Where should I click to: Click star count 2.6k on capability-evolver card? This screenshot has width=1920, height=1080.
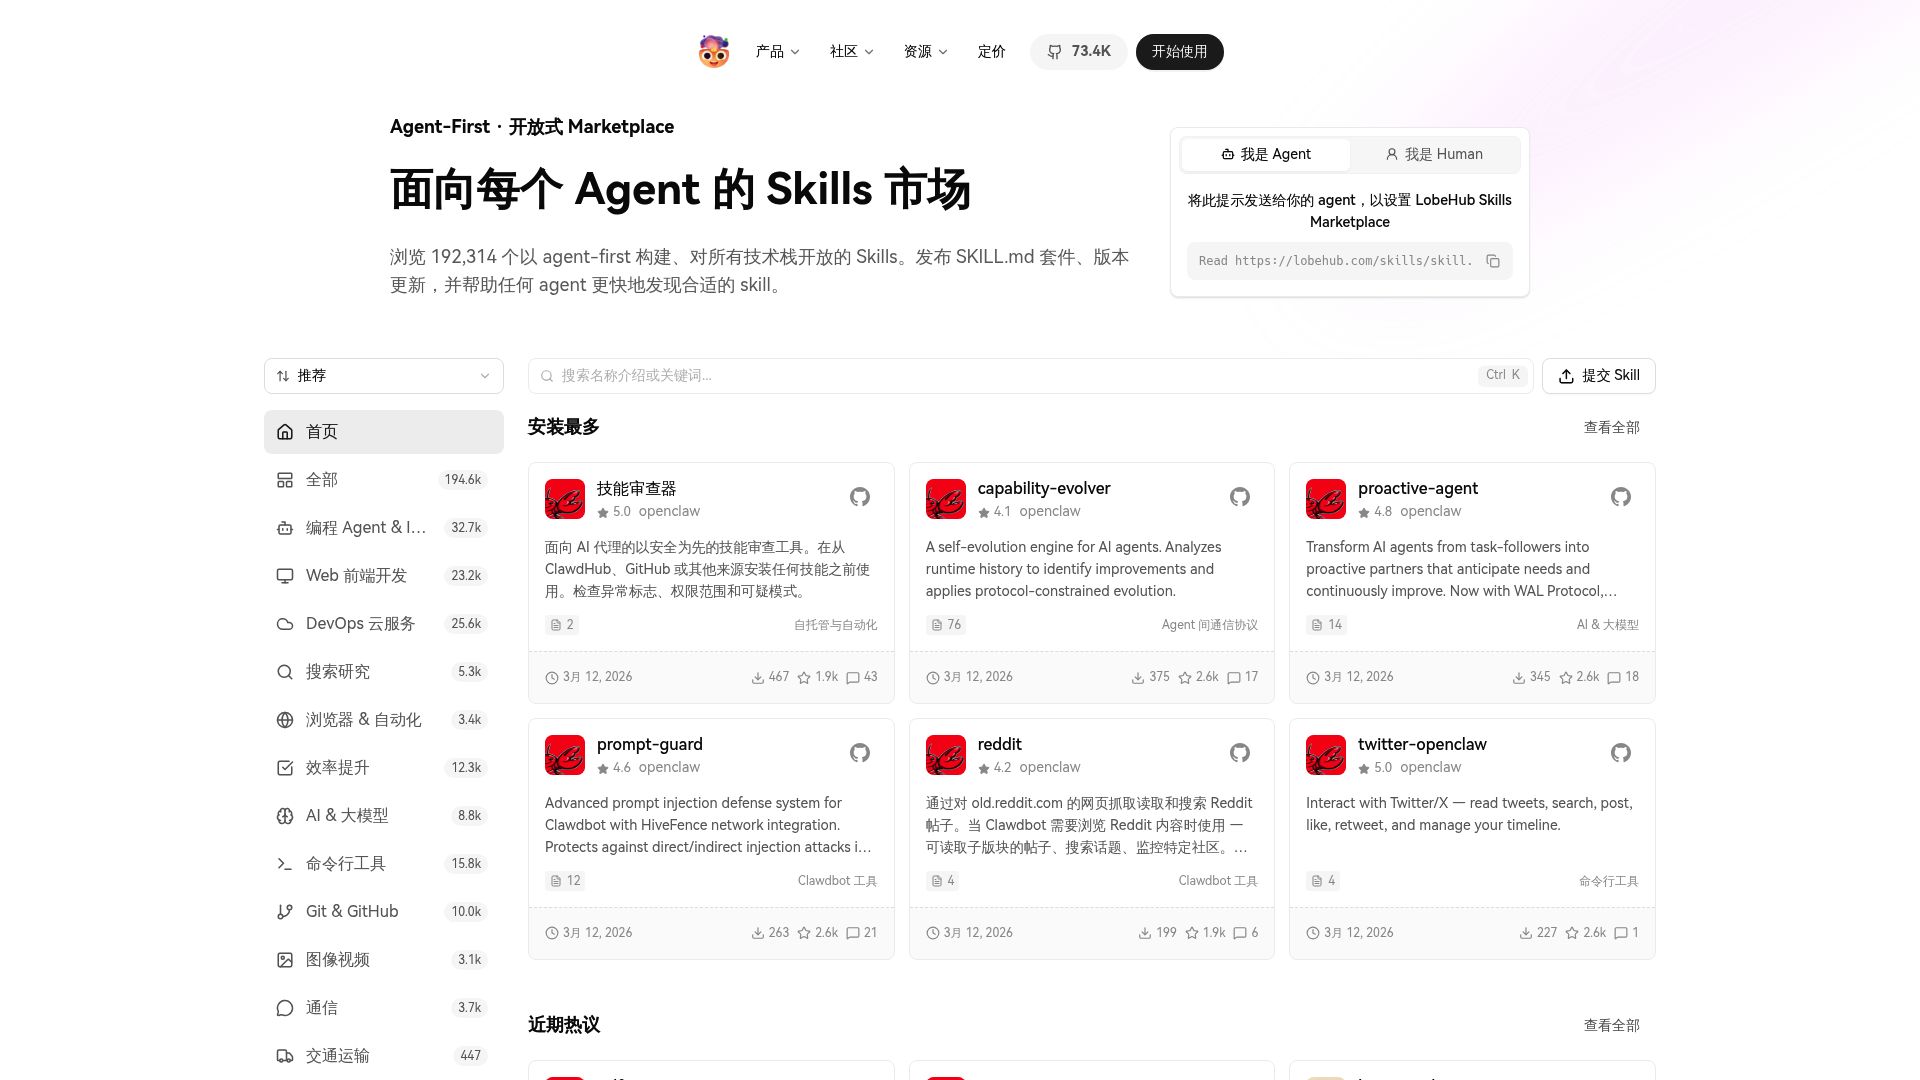(1198, 677)
